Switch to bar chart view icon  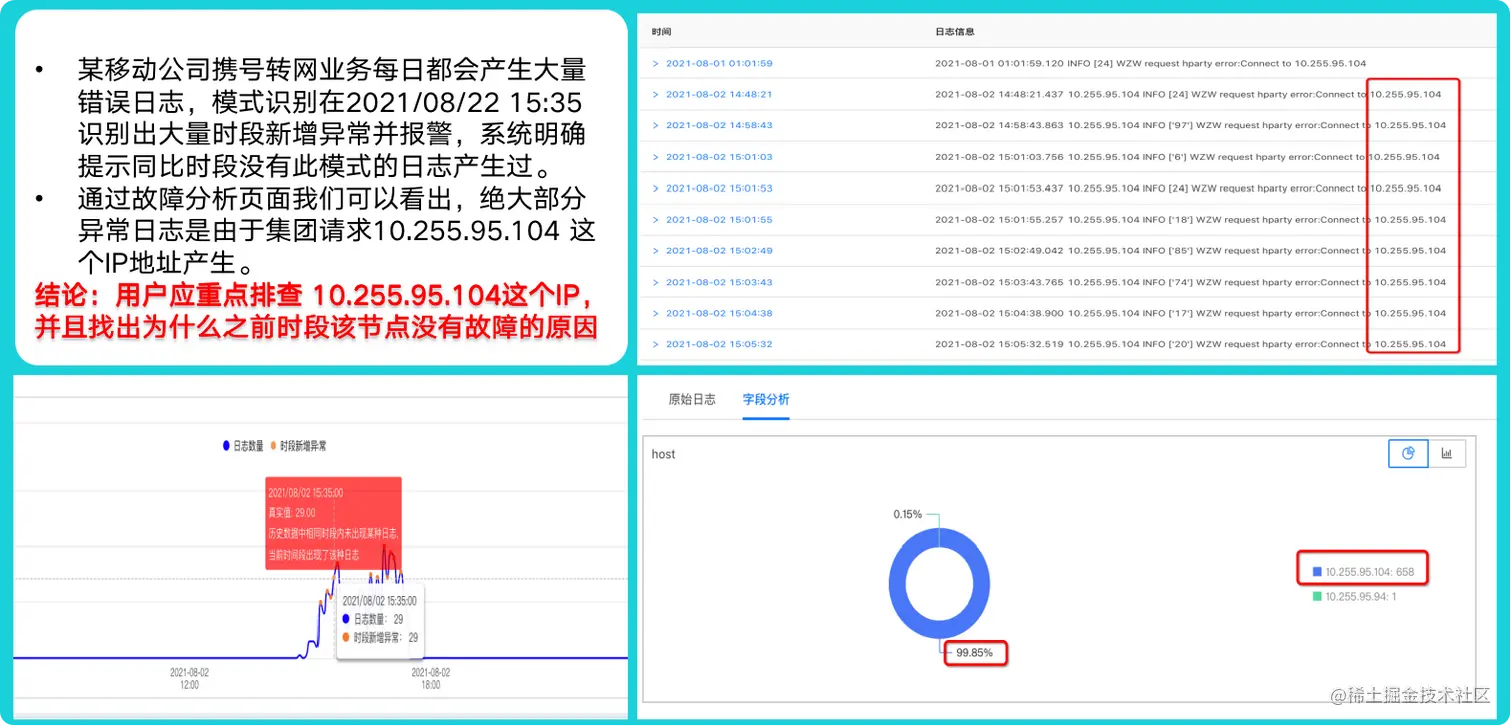coord(1446,453)
